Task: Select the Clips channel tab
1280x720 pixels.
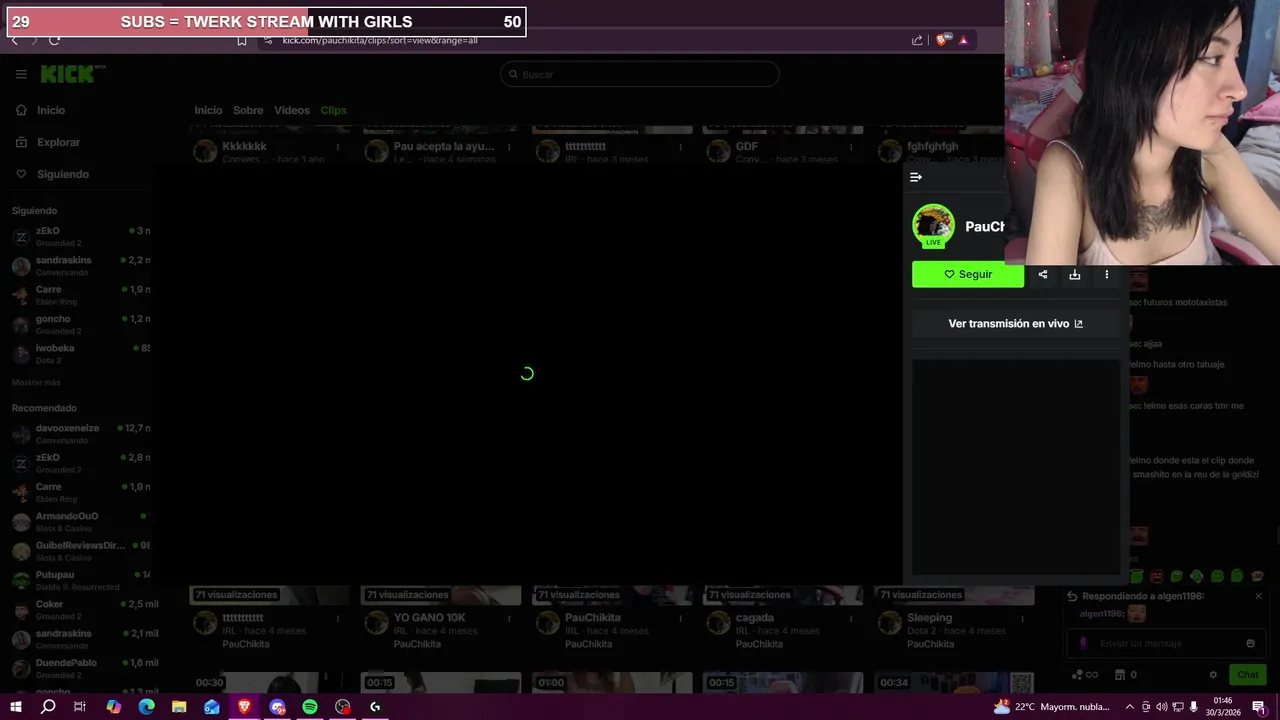Action: (x=333, y=110)
